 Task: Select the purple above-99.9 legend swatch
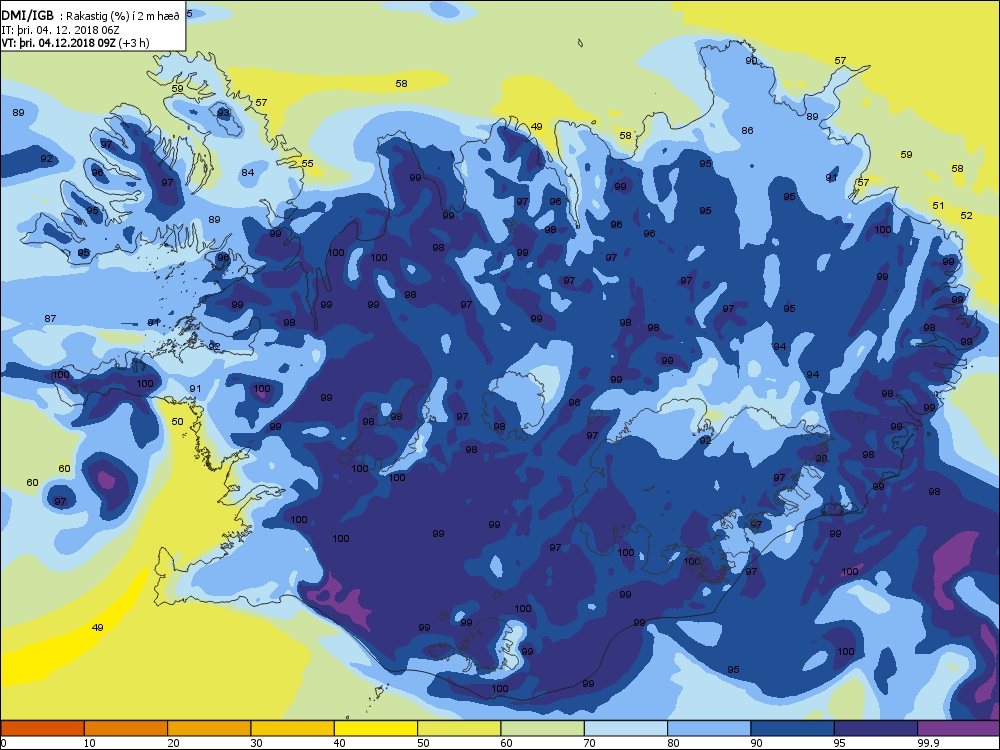[959, 728]
